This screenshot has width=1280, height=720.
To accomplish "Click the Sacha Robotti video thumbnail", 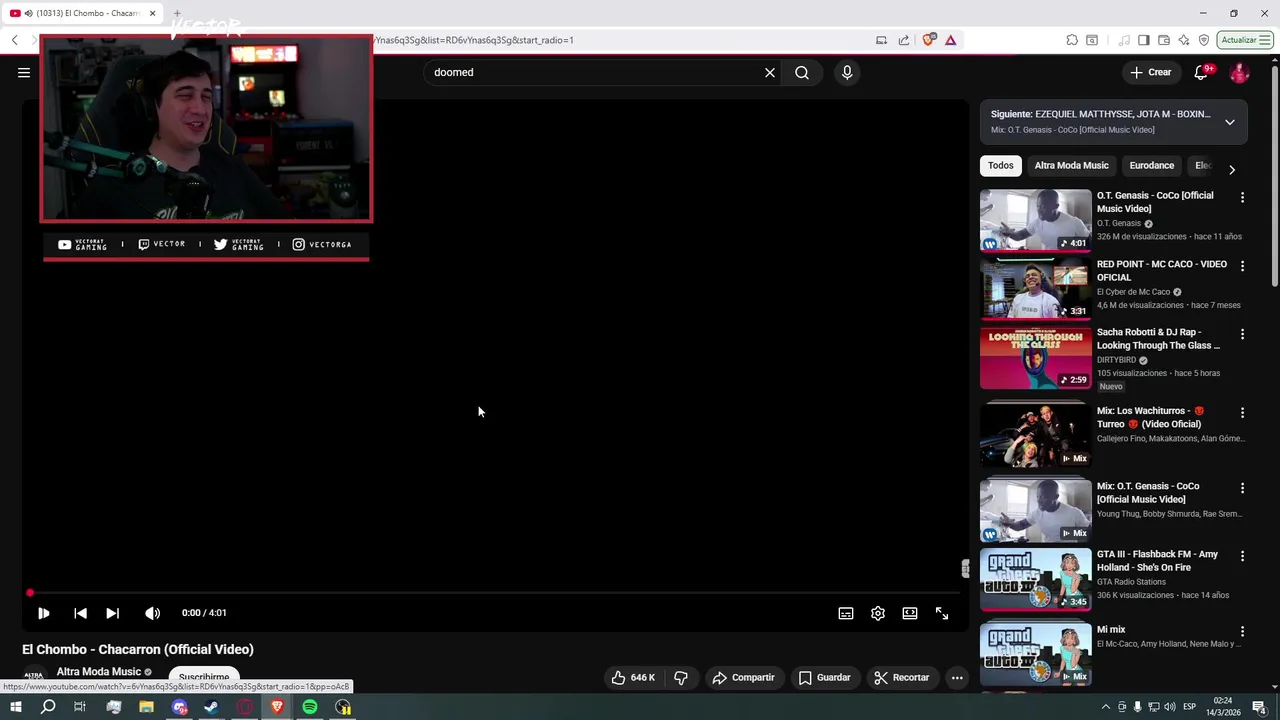I will tap(1036, 358).
